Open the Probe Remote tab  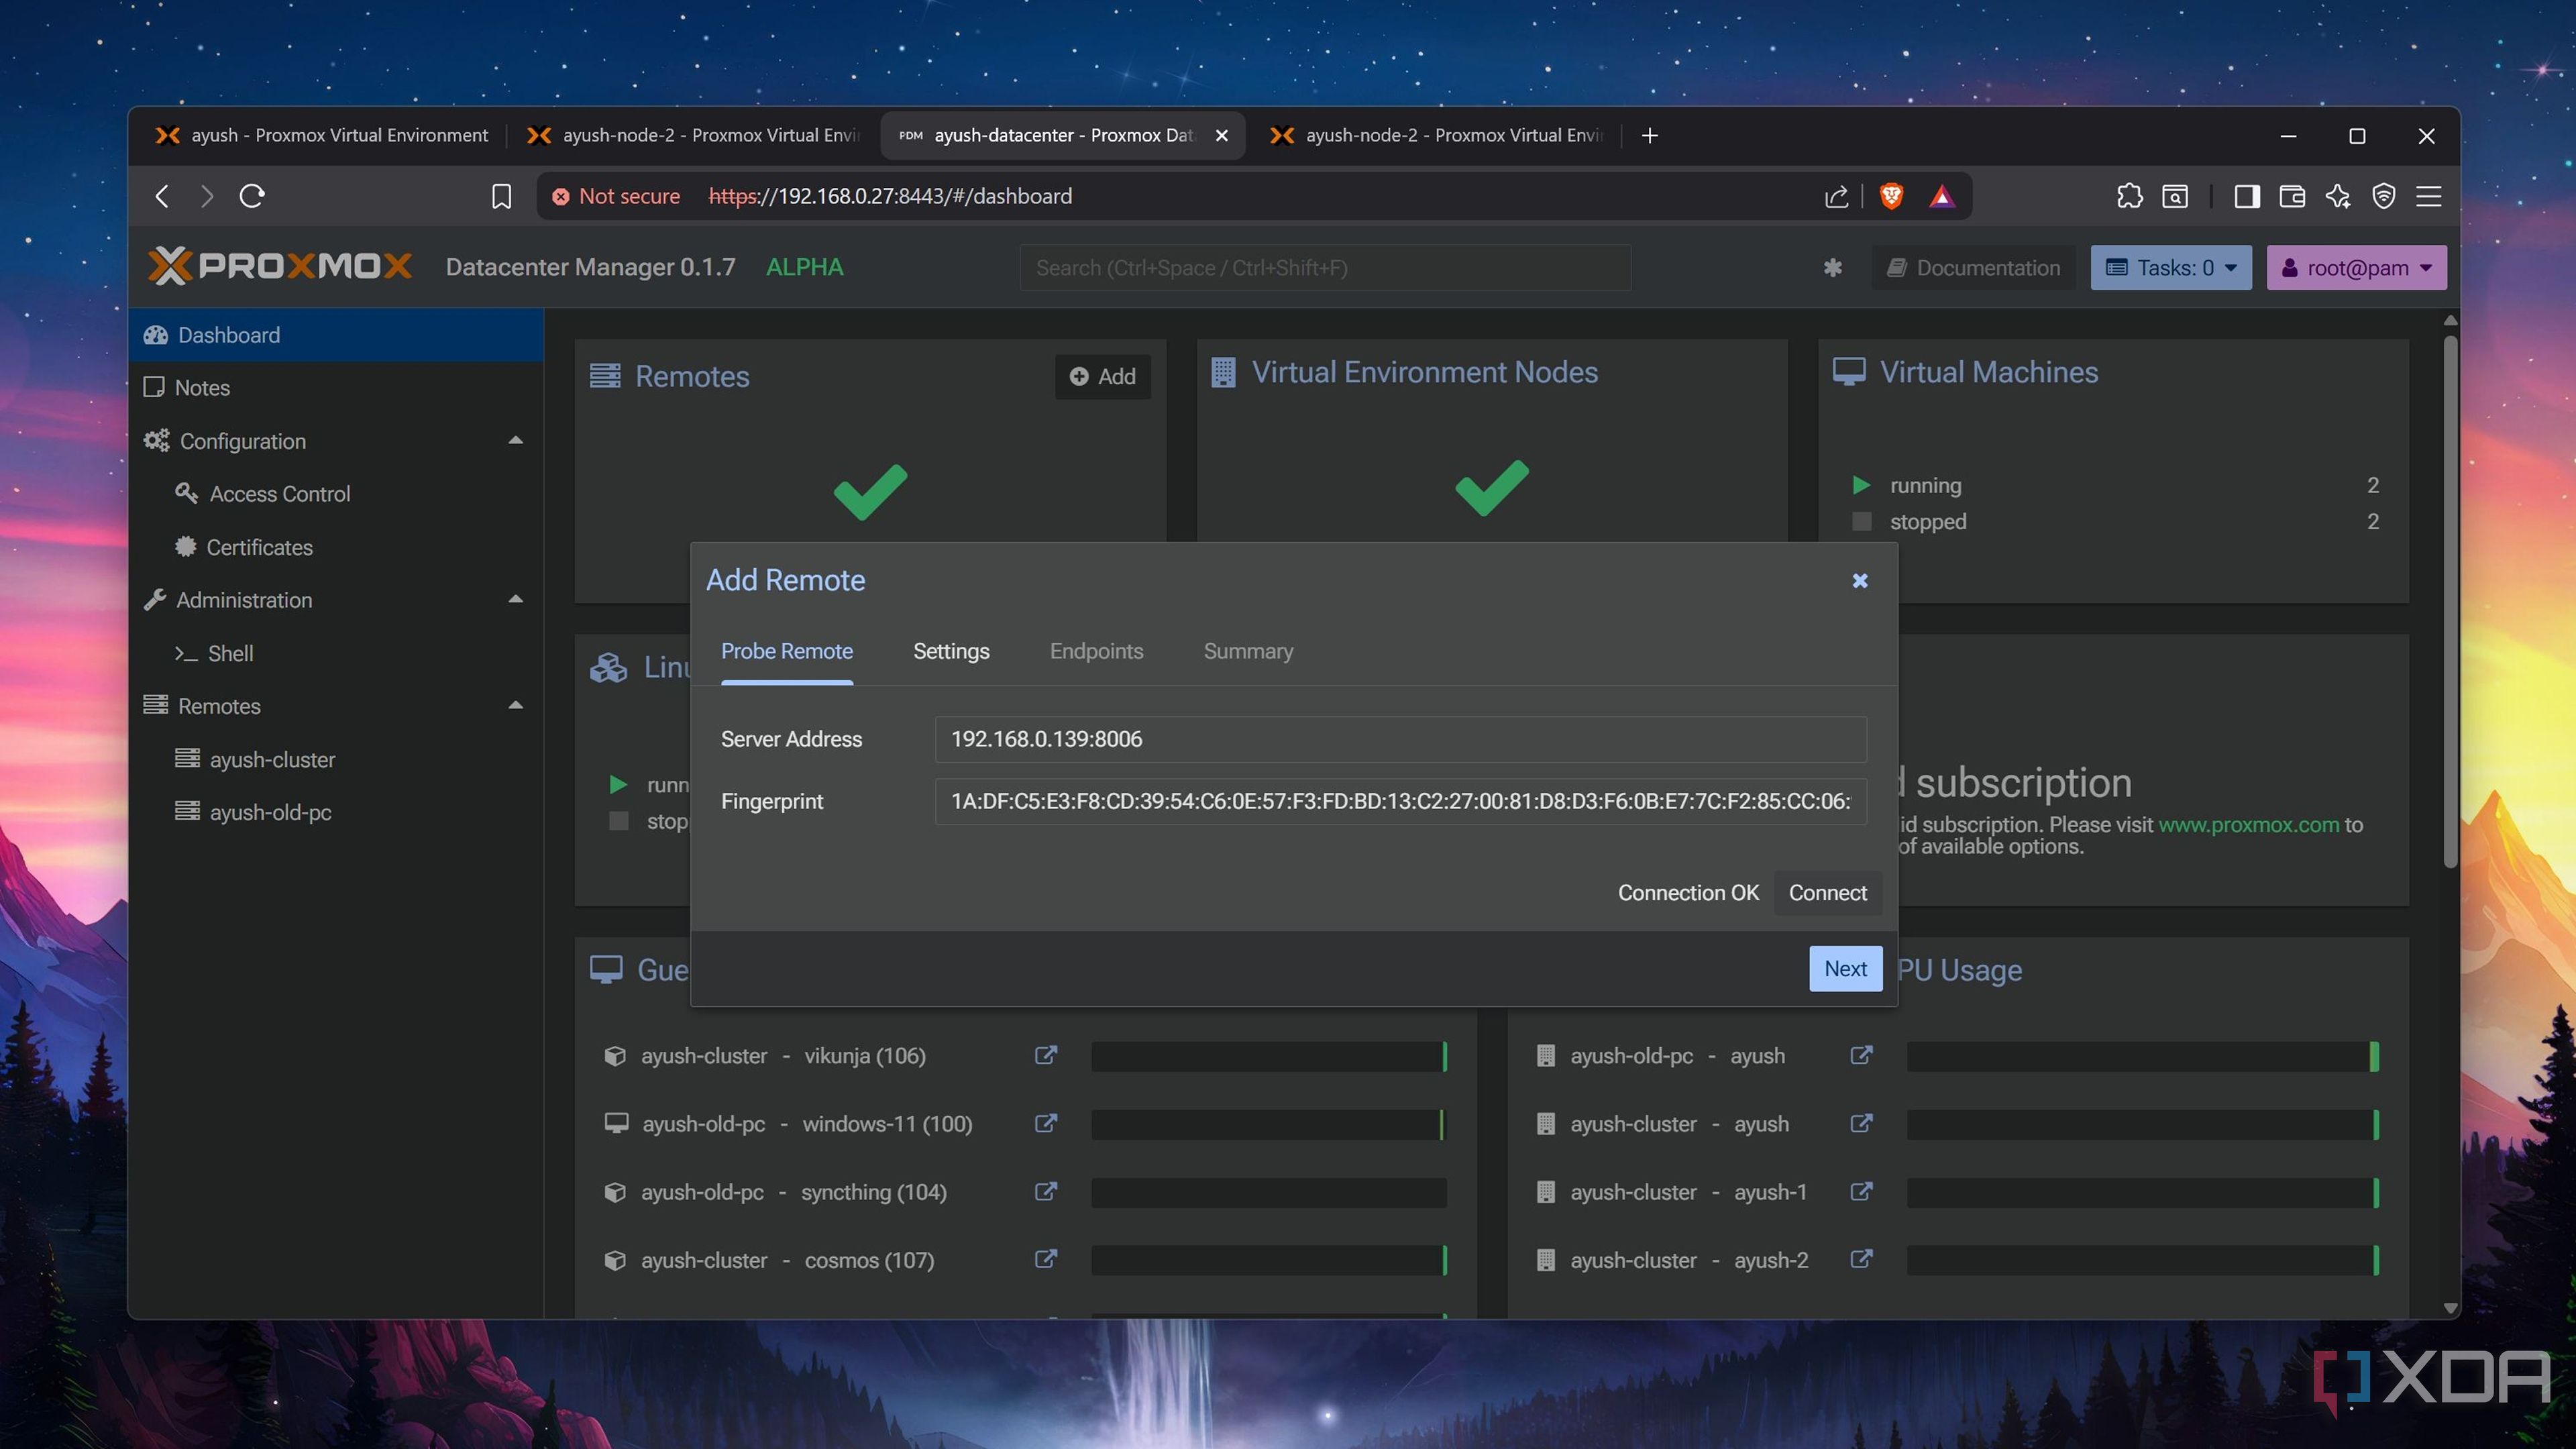point(786,651)
